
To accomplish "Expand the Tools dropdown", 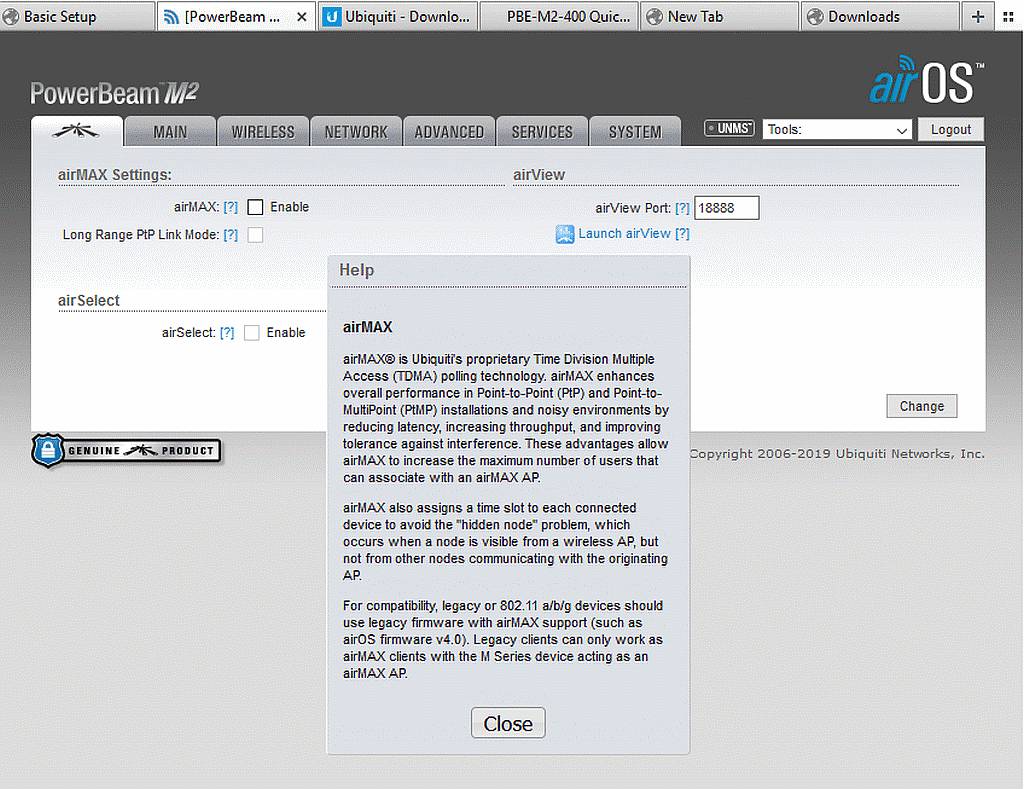I will point(837,129).
